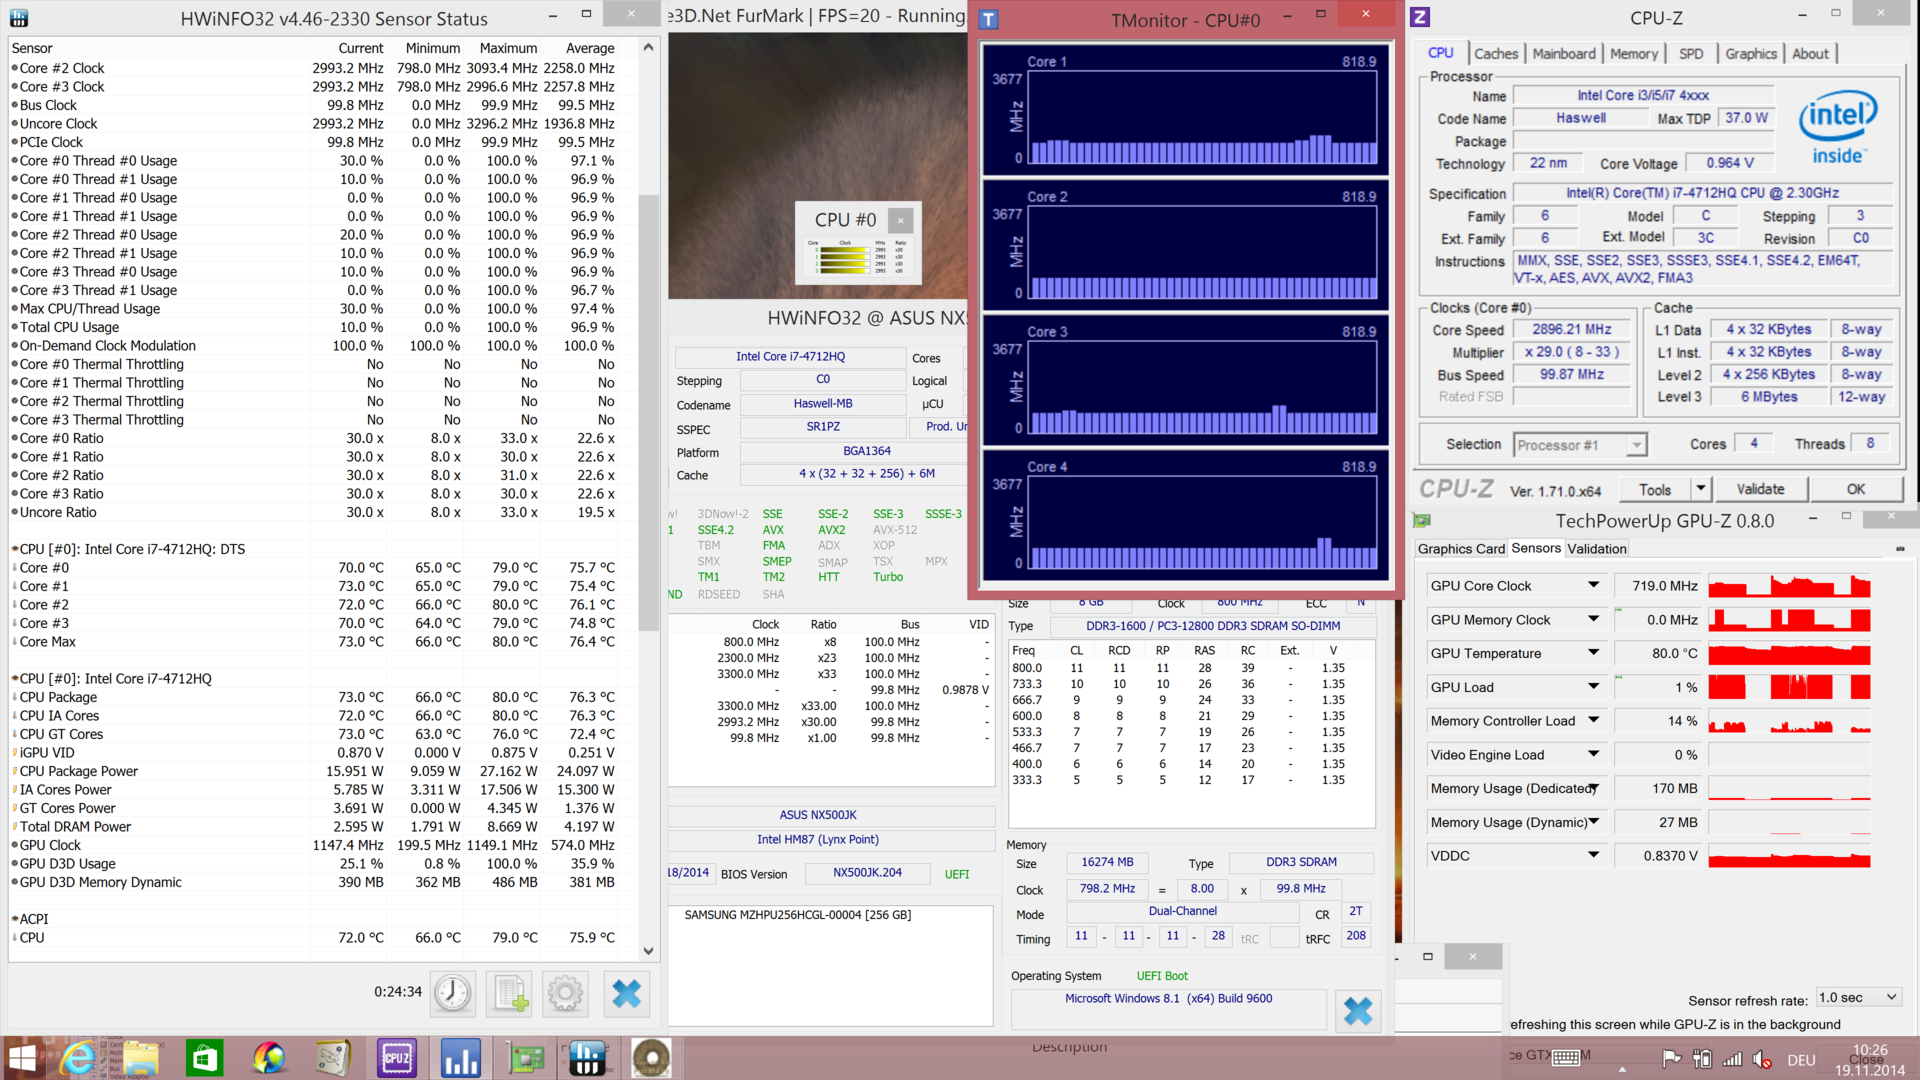Image resolution: width=1920 pixels, height=1080 pixels.
Task: Click the Validate button in CPU-Z
Action: (1760, 489)
